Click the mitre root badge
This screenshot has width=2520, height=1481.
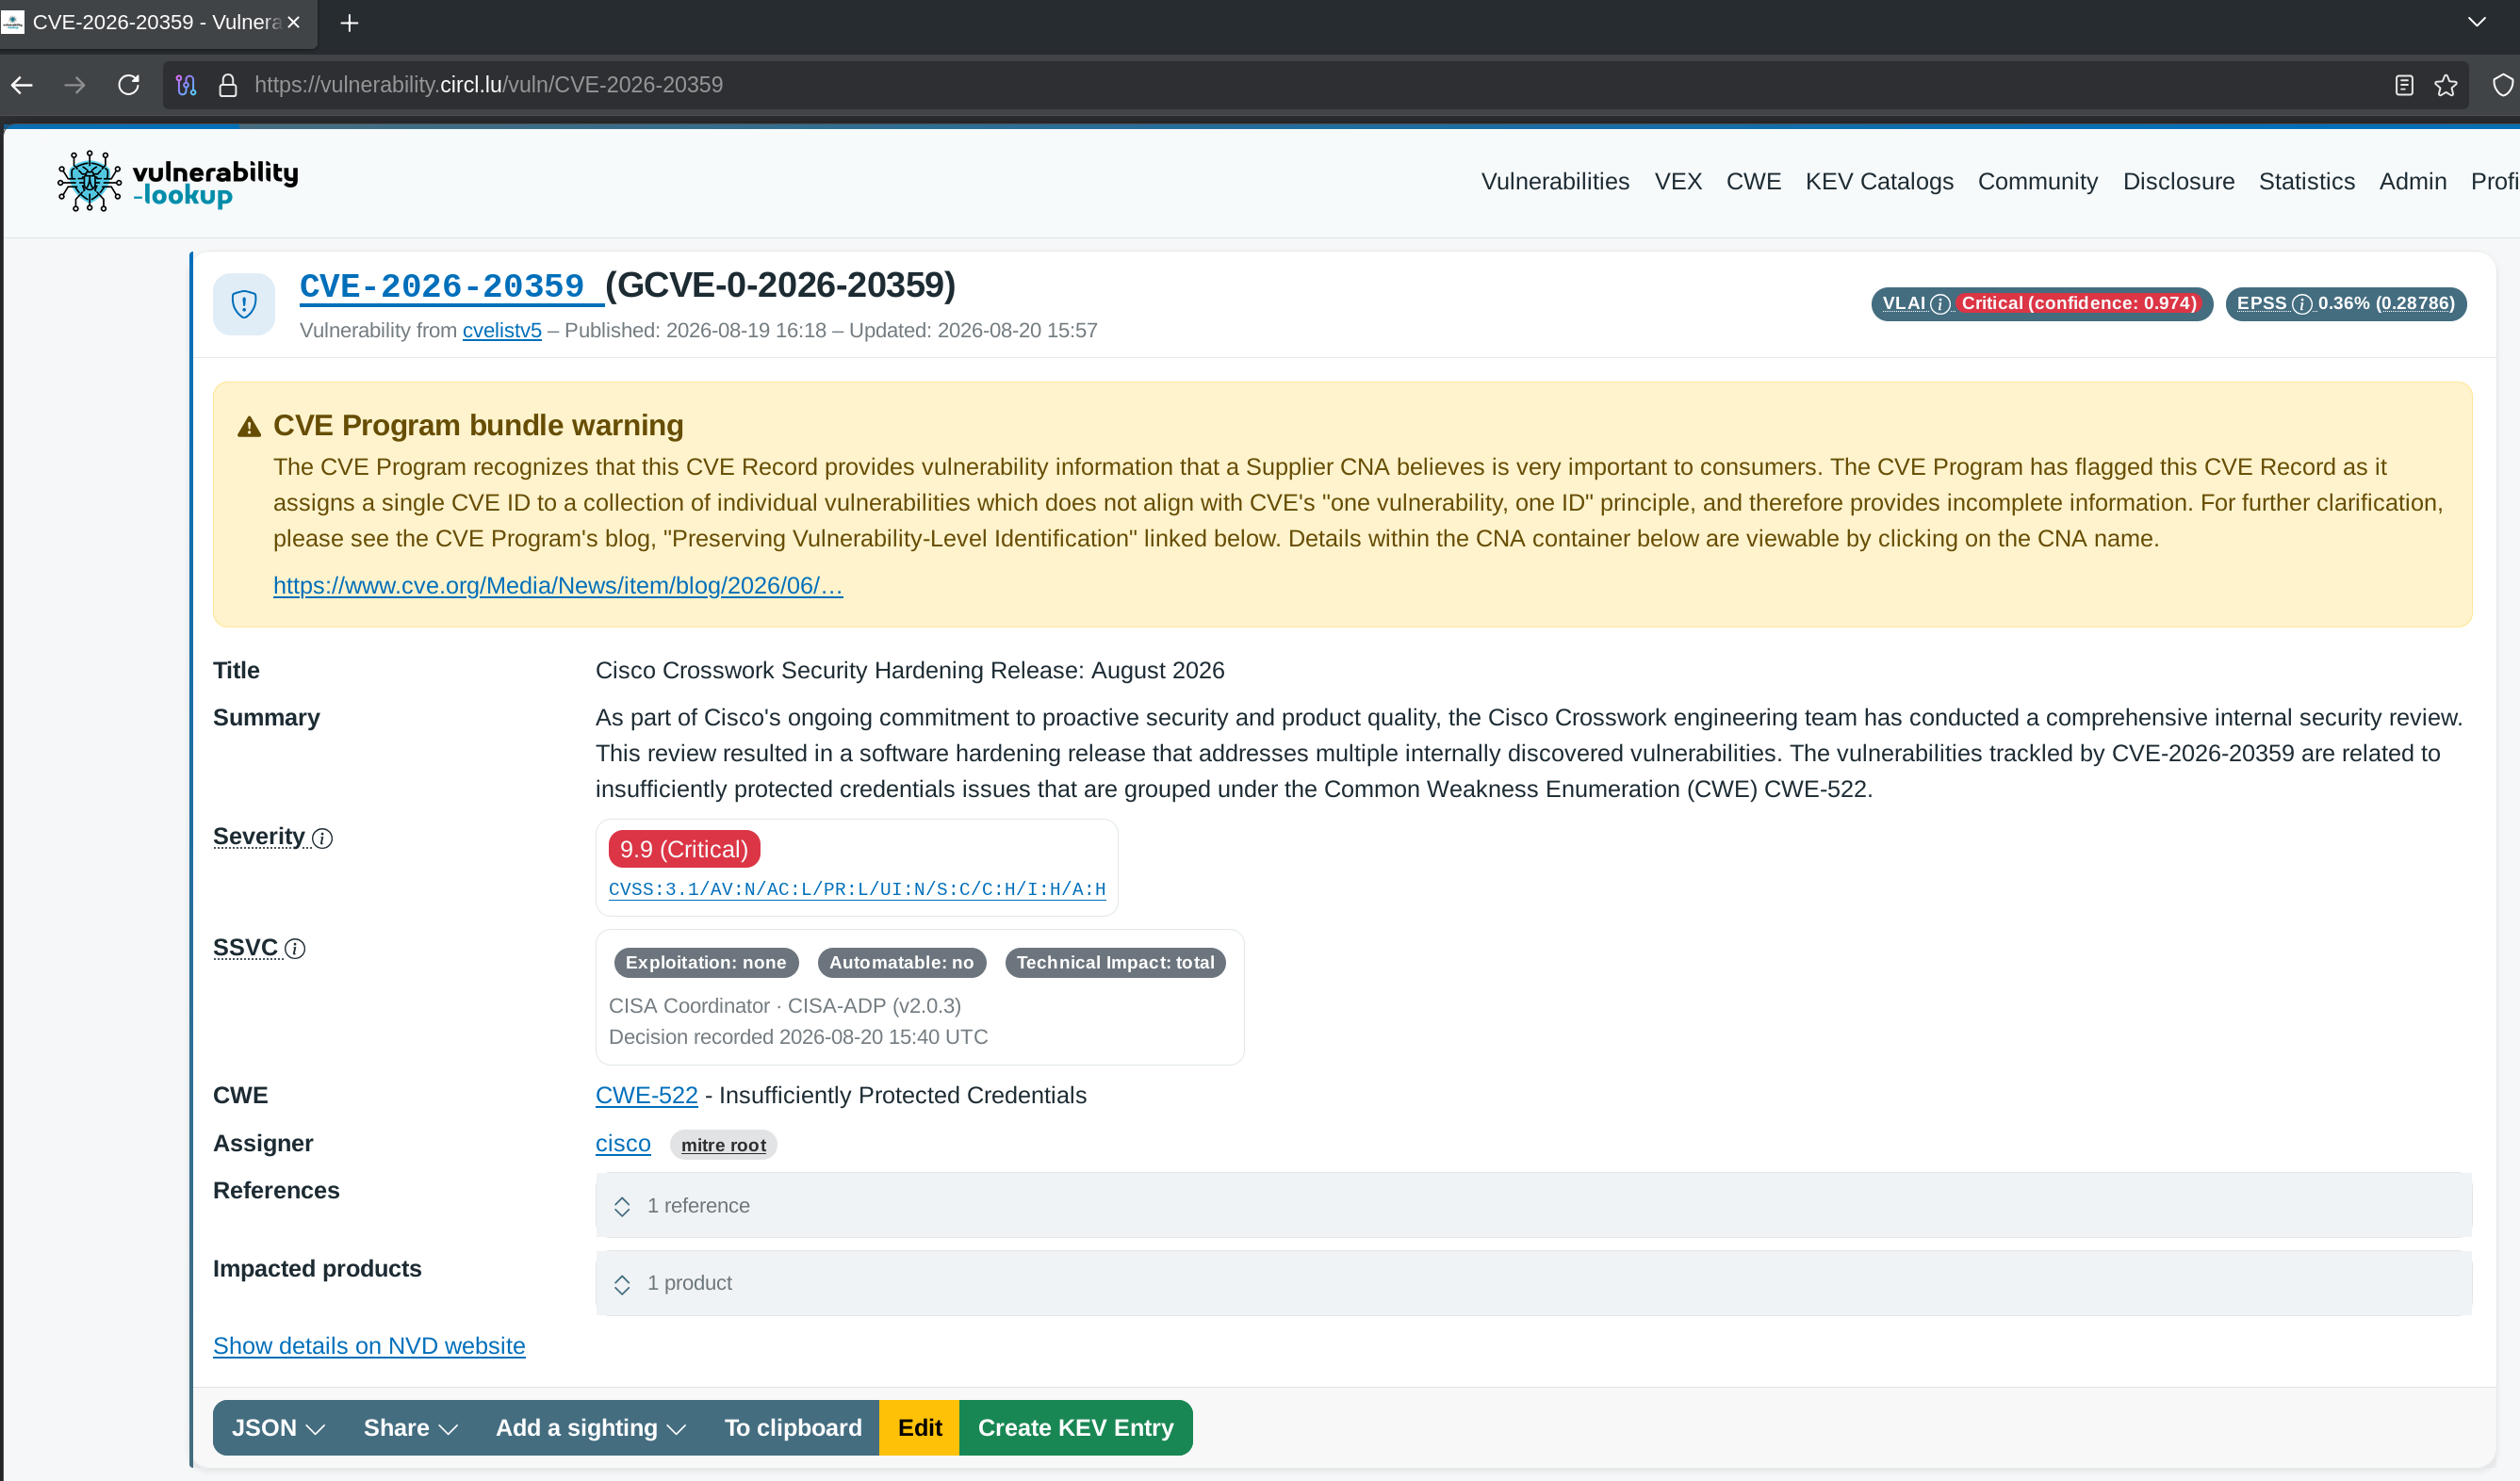(723, 1145)
